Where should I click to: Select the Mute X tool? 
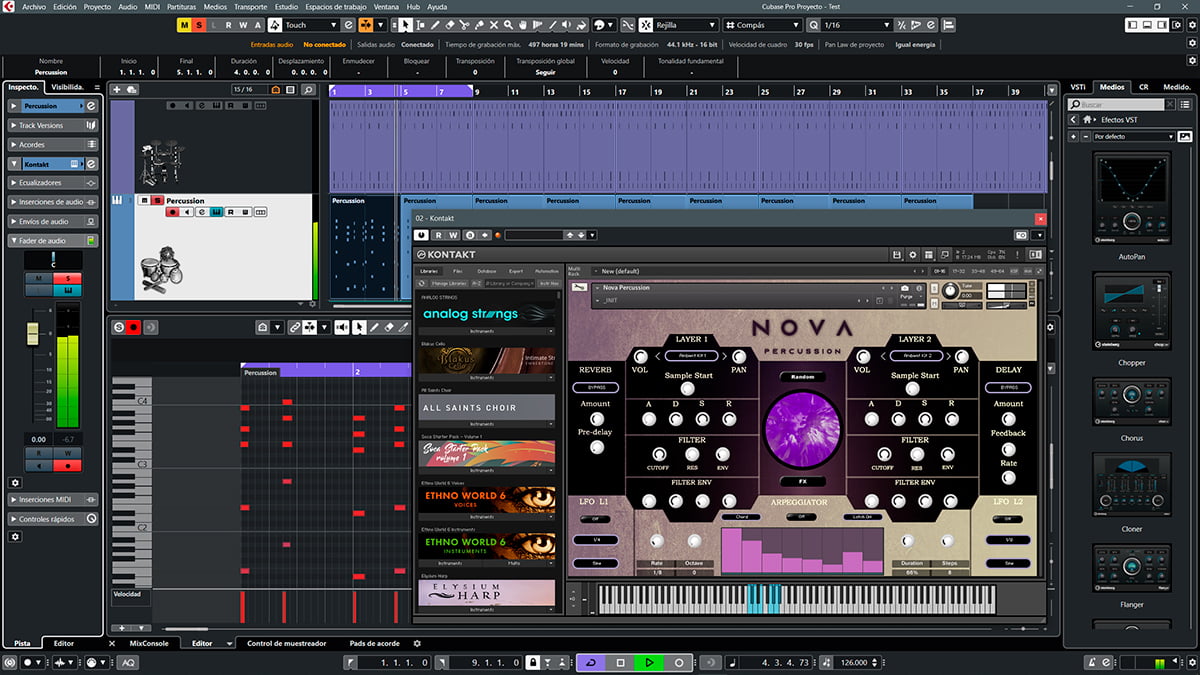[494, 24]
